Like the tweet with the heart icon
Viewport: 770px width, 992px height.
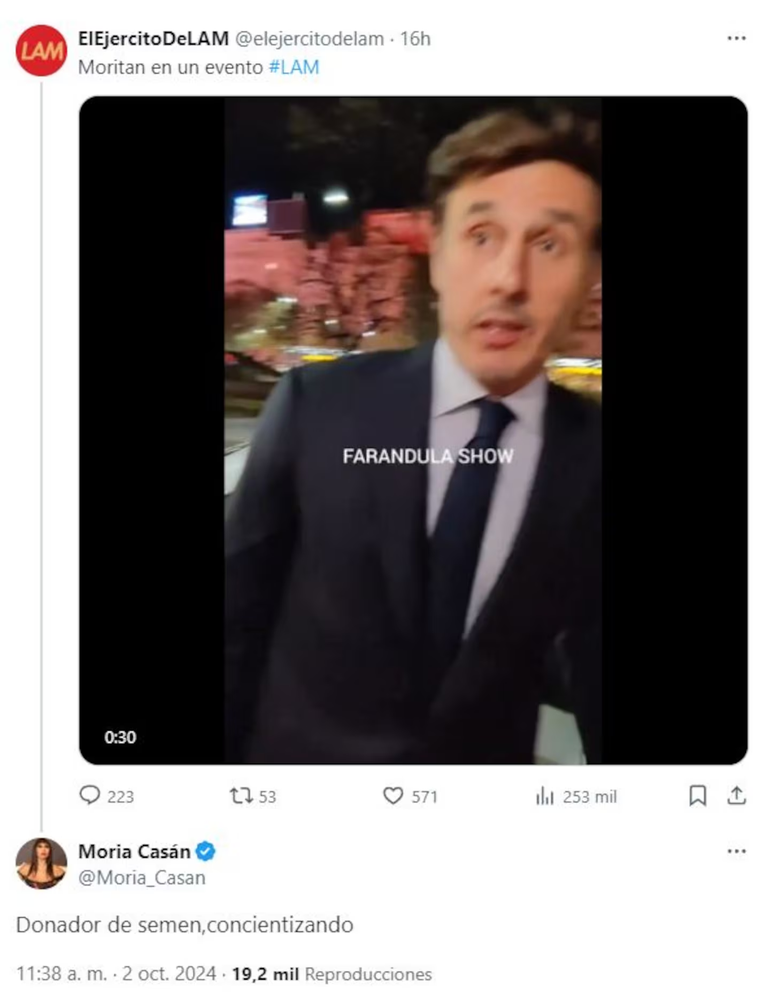point(393,796)
